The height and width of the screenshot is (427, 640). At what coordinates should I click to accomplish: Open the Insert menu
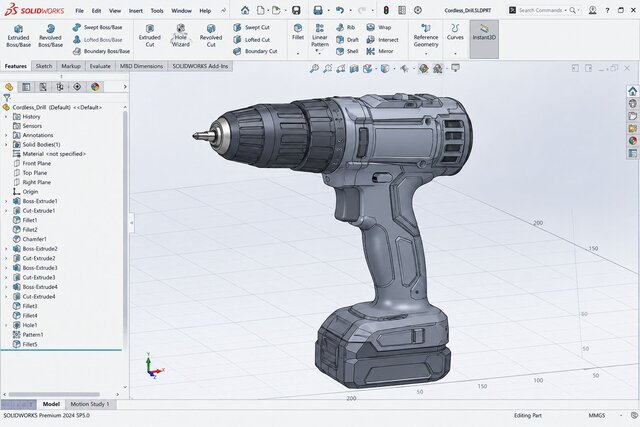(x=136, y=11)
